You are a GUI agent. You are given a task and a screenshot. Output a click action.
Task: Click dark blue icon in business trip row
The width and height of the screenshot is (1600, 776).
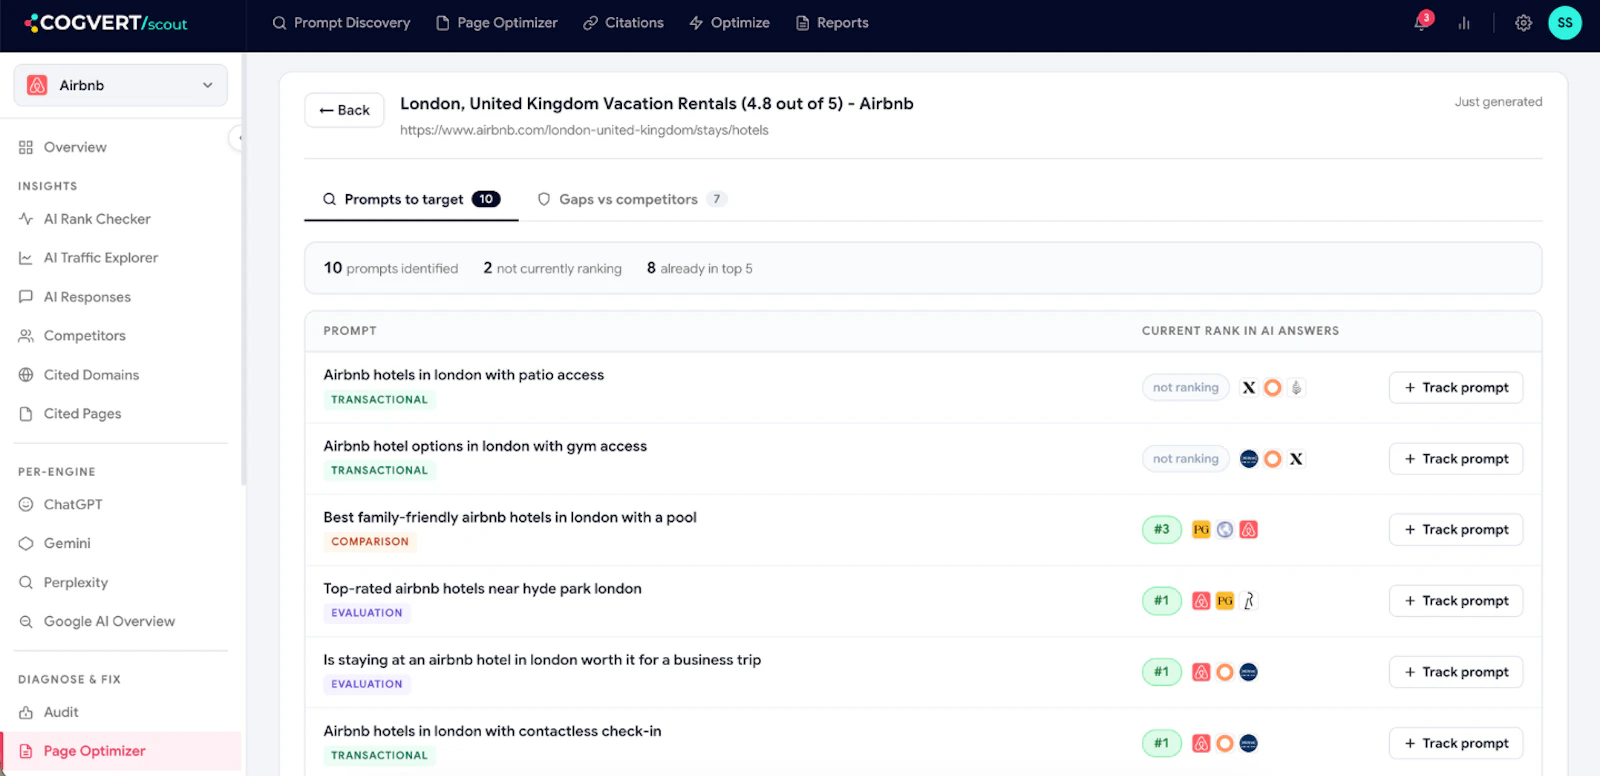click(1249, 672)
